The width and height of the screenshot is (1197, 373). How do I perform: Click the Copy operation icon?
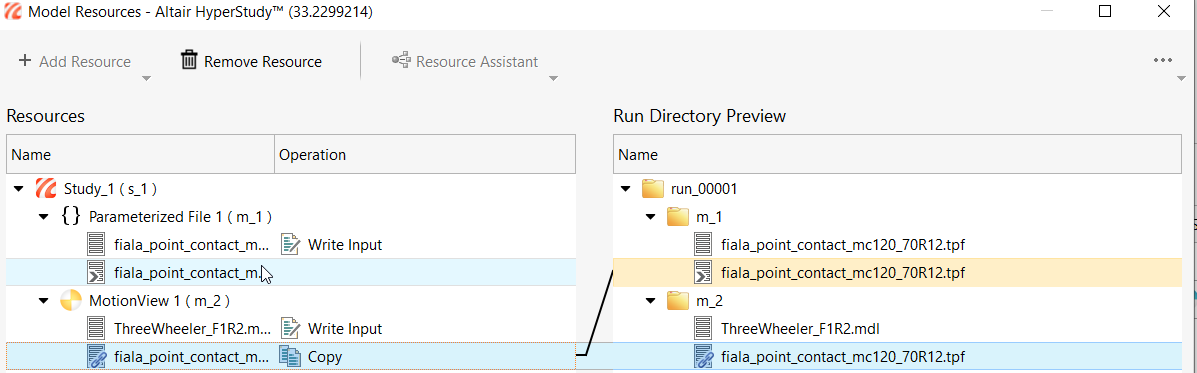290,356
